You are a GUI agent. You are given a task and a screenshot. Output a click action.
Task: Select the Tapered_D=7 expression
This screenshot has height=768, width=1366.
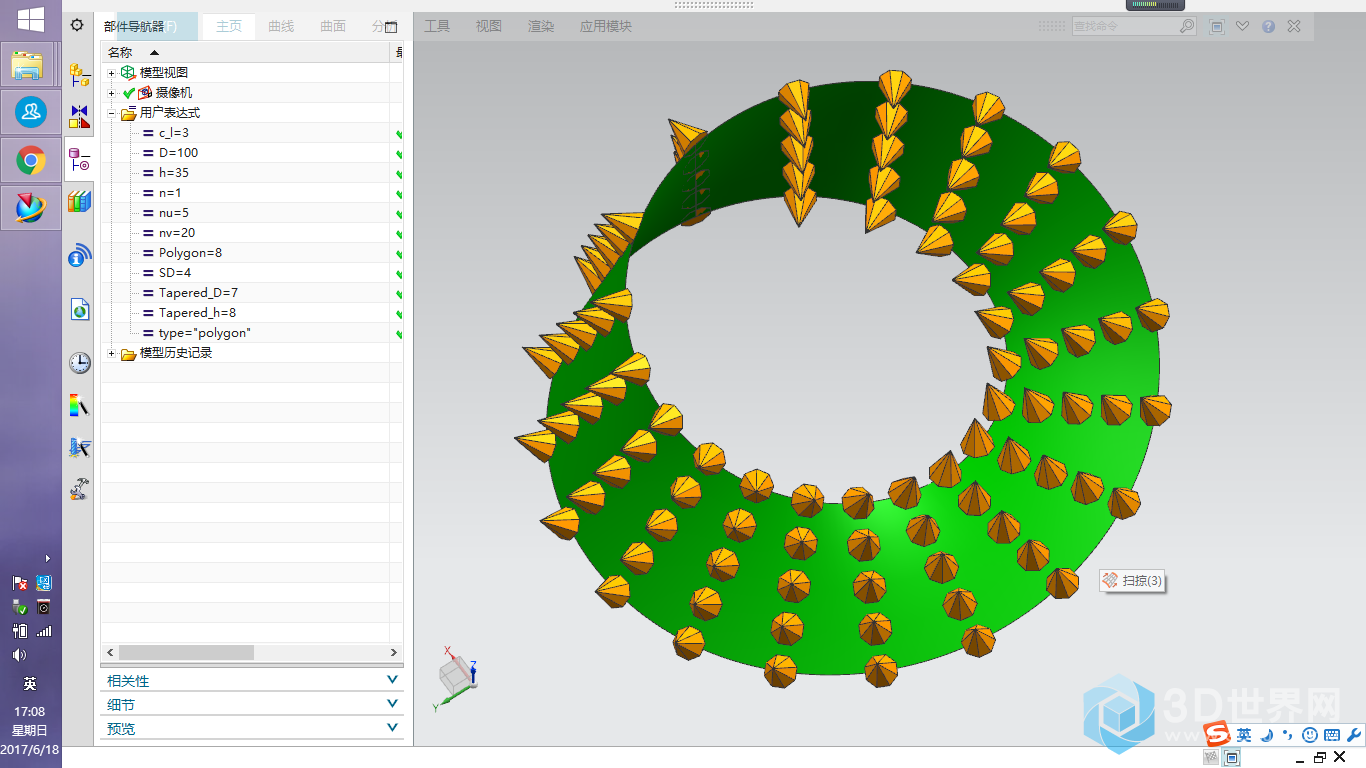pos(198,293)
